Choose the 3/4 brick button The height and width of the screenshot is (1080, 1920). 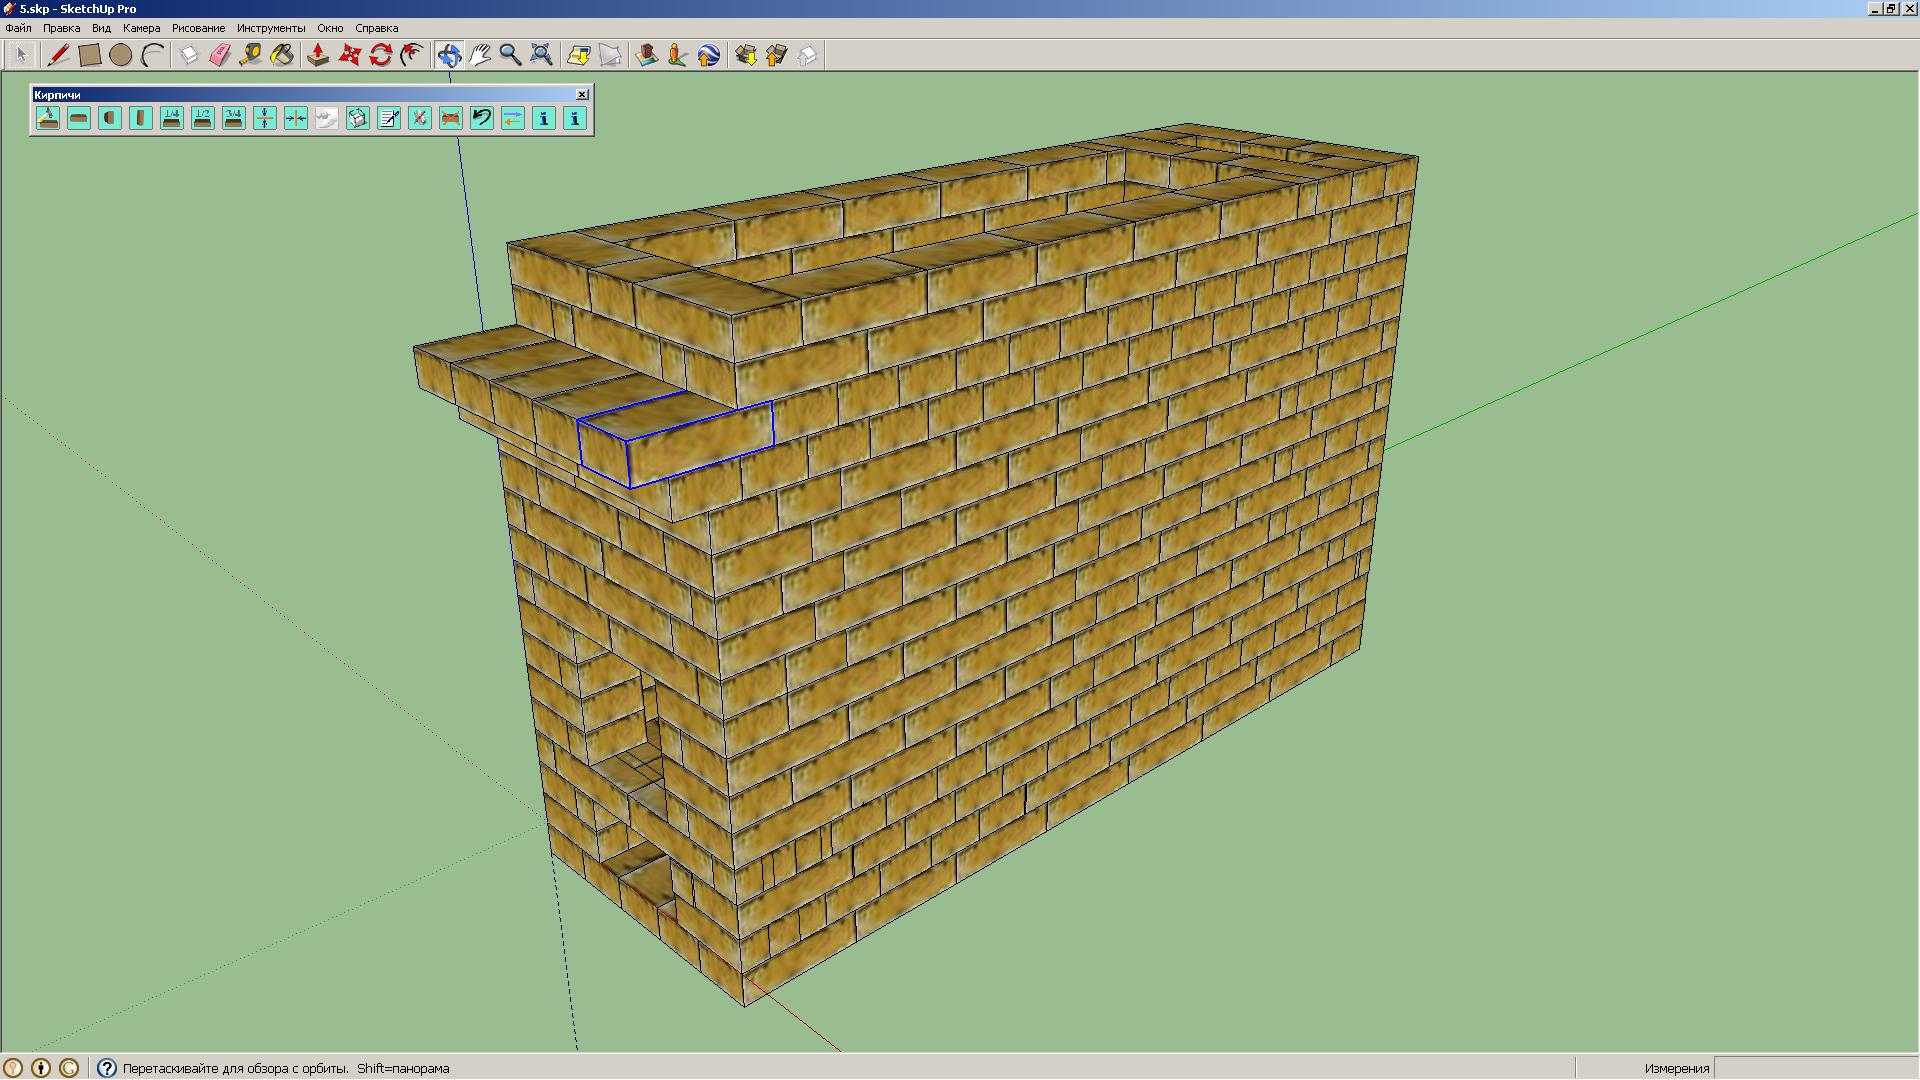234,118
